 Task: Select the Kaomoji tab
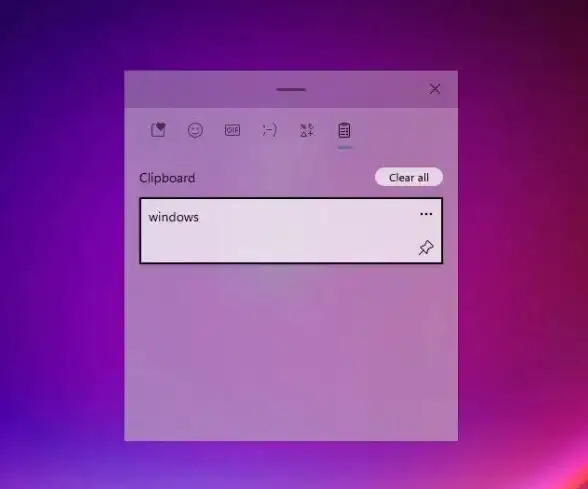pos(269,130)
